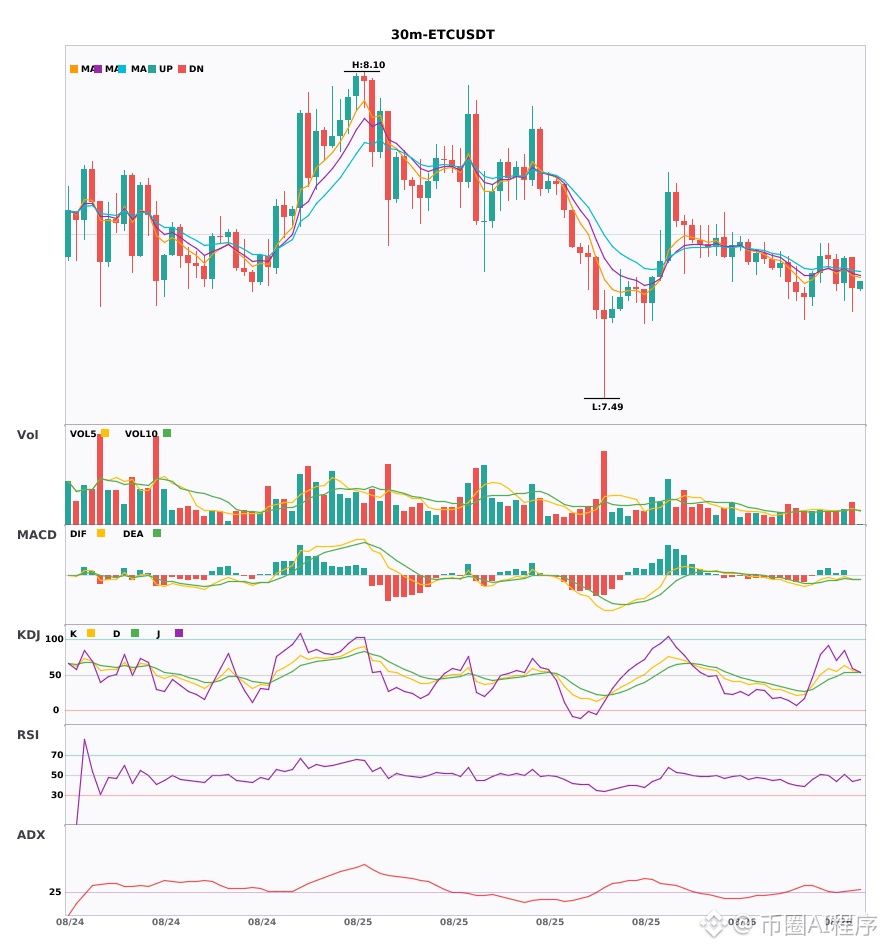Click the yellow K line swatch
The width and height of the screenshot is (885, 950).
[91, 633]
